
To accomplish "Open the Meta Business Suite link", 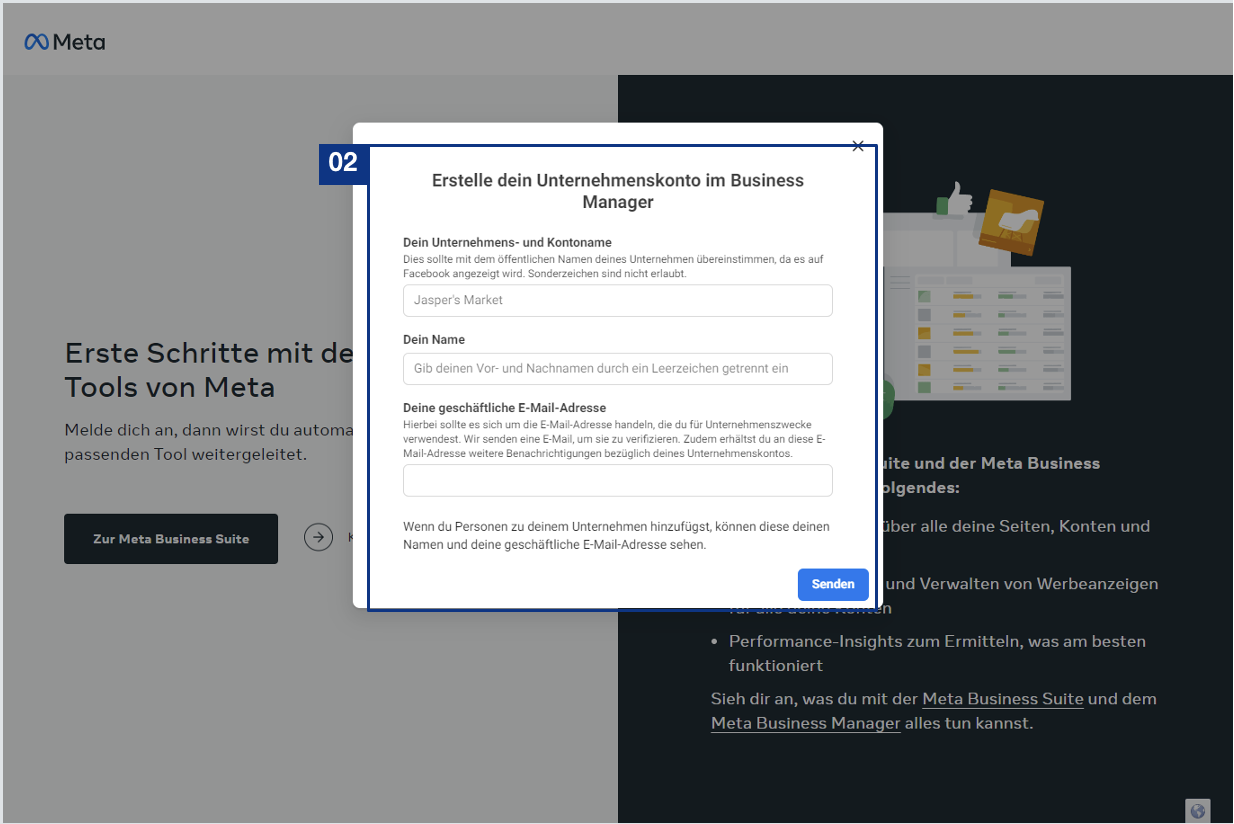I will 1002,699.
